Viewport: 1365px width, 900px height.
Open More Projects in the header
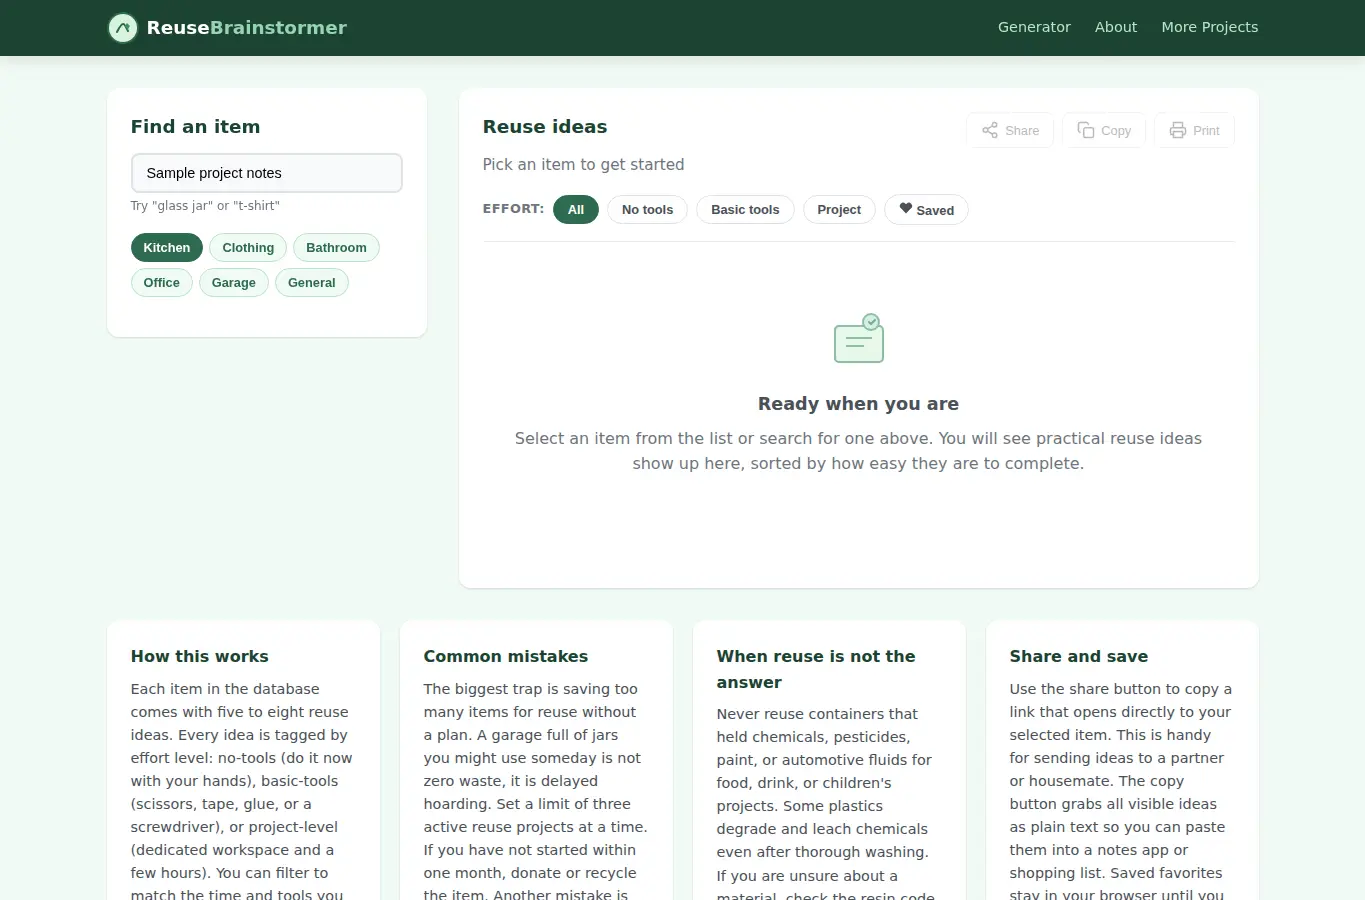pos(1210,27)
